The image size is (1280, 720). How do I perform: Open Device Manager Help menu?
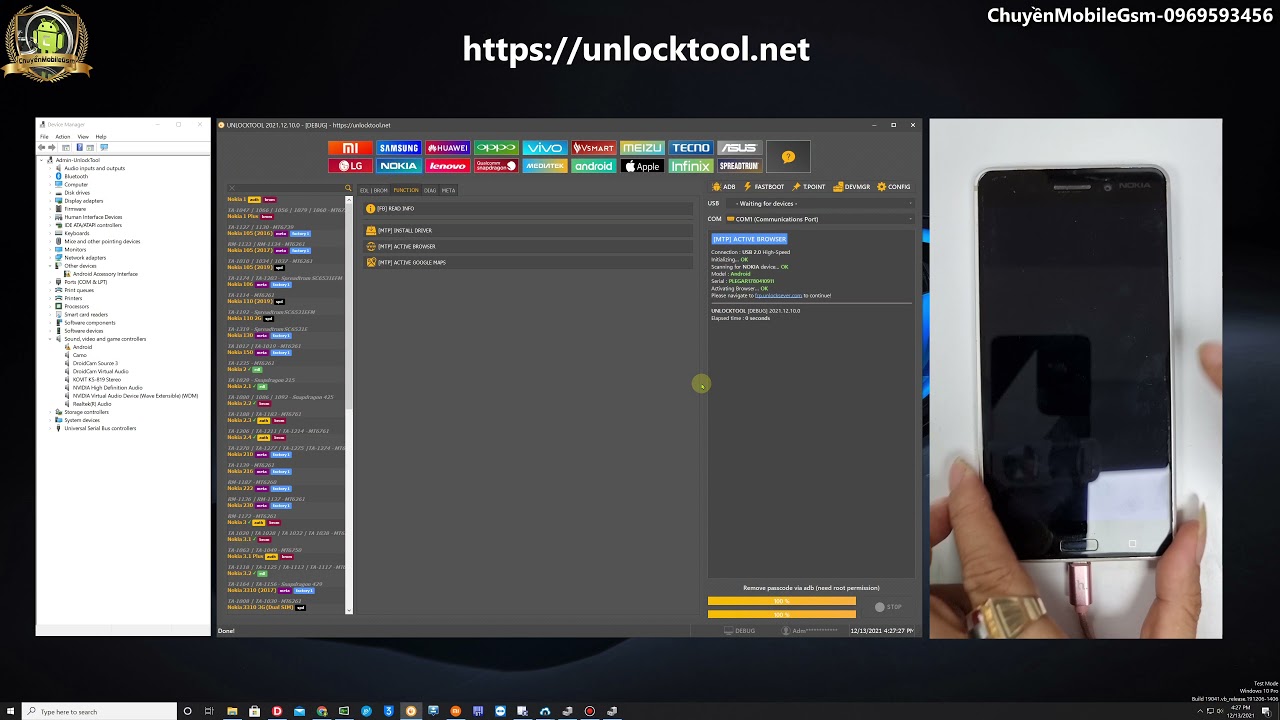pos(101,136)
